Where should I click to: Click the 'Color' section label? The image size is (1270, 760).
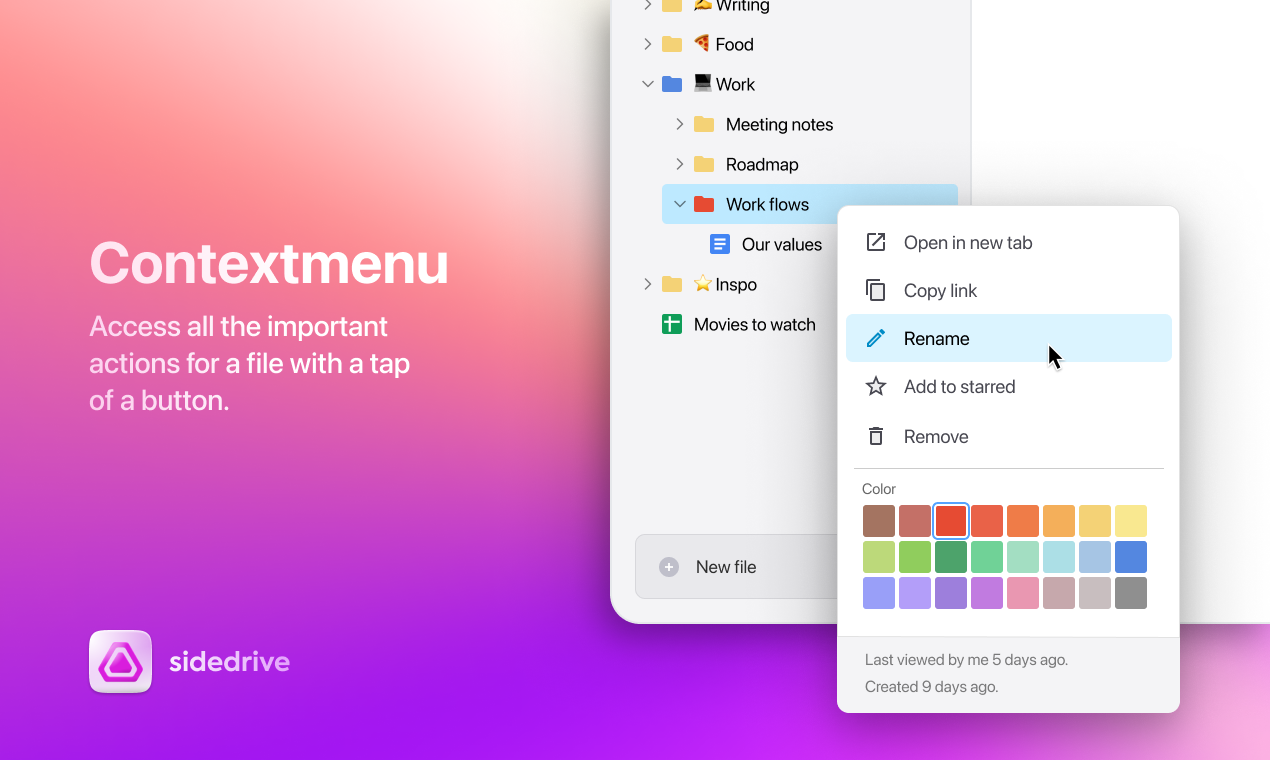879,489
